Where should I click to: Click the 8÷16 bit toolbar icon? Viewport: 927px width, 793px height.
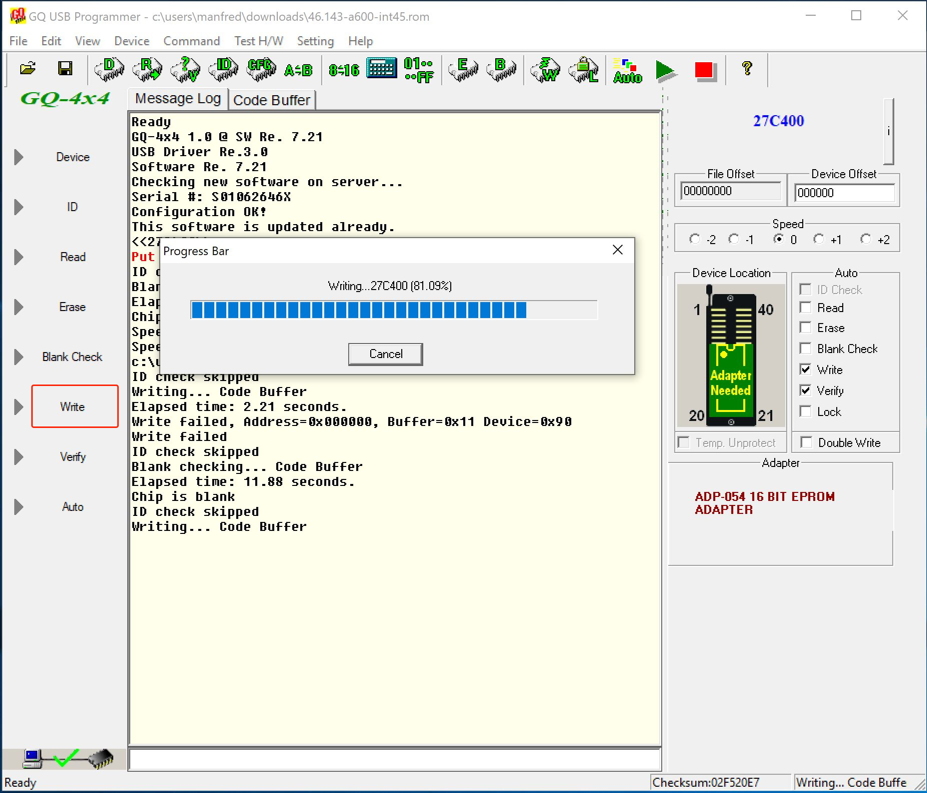coord(343,69)
